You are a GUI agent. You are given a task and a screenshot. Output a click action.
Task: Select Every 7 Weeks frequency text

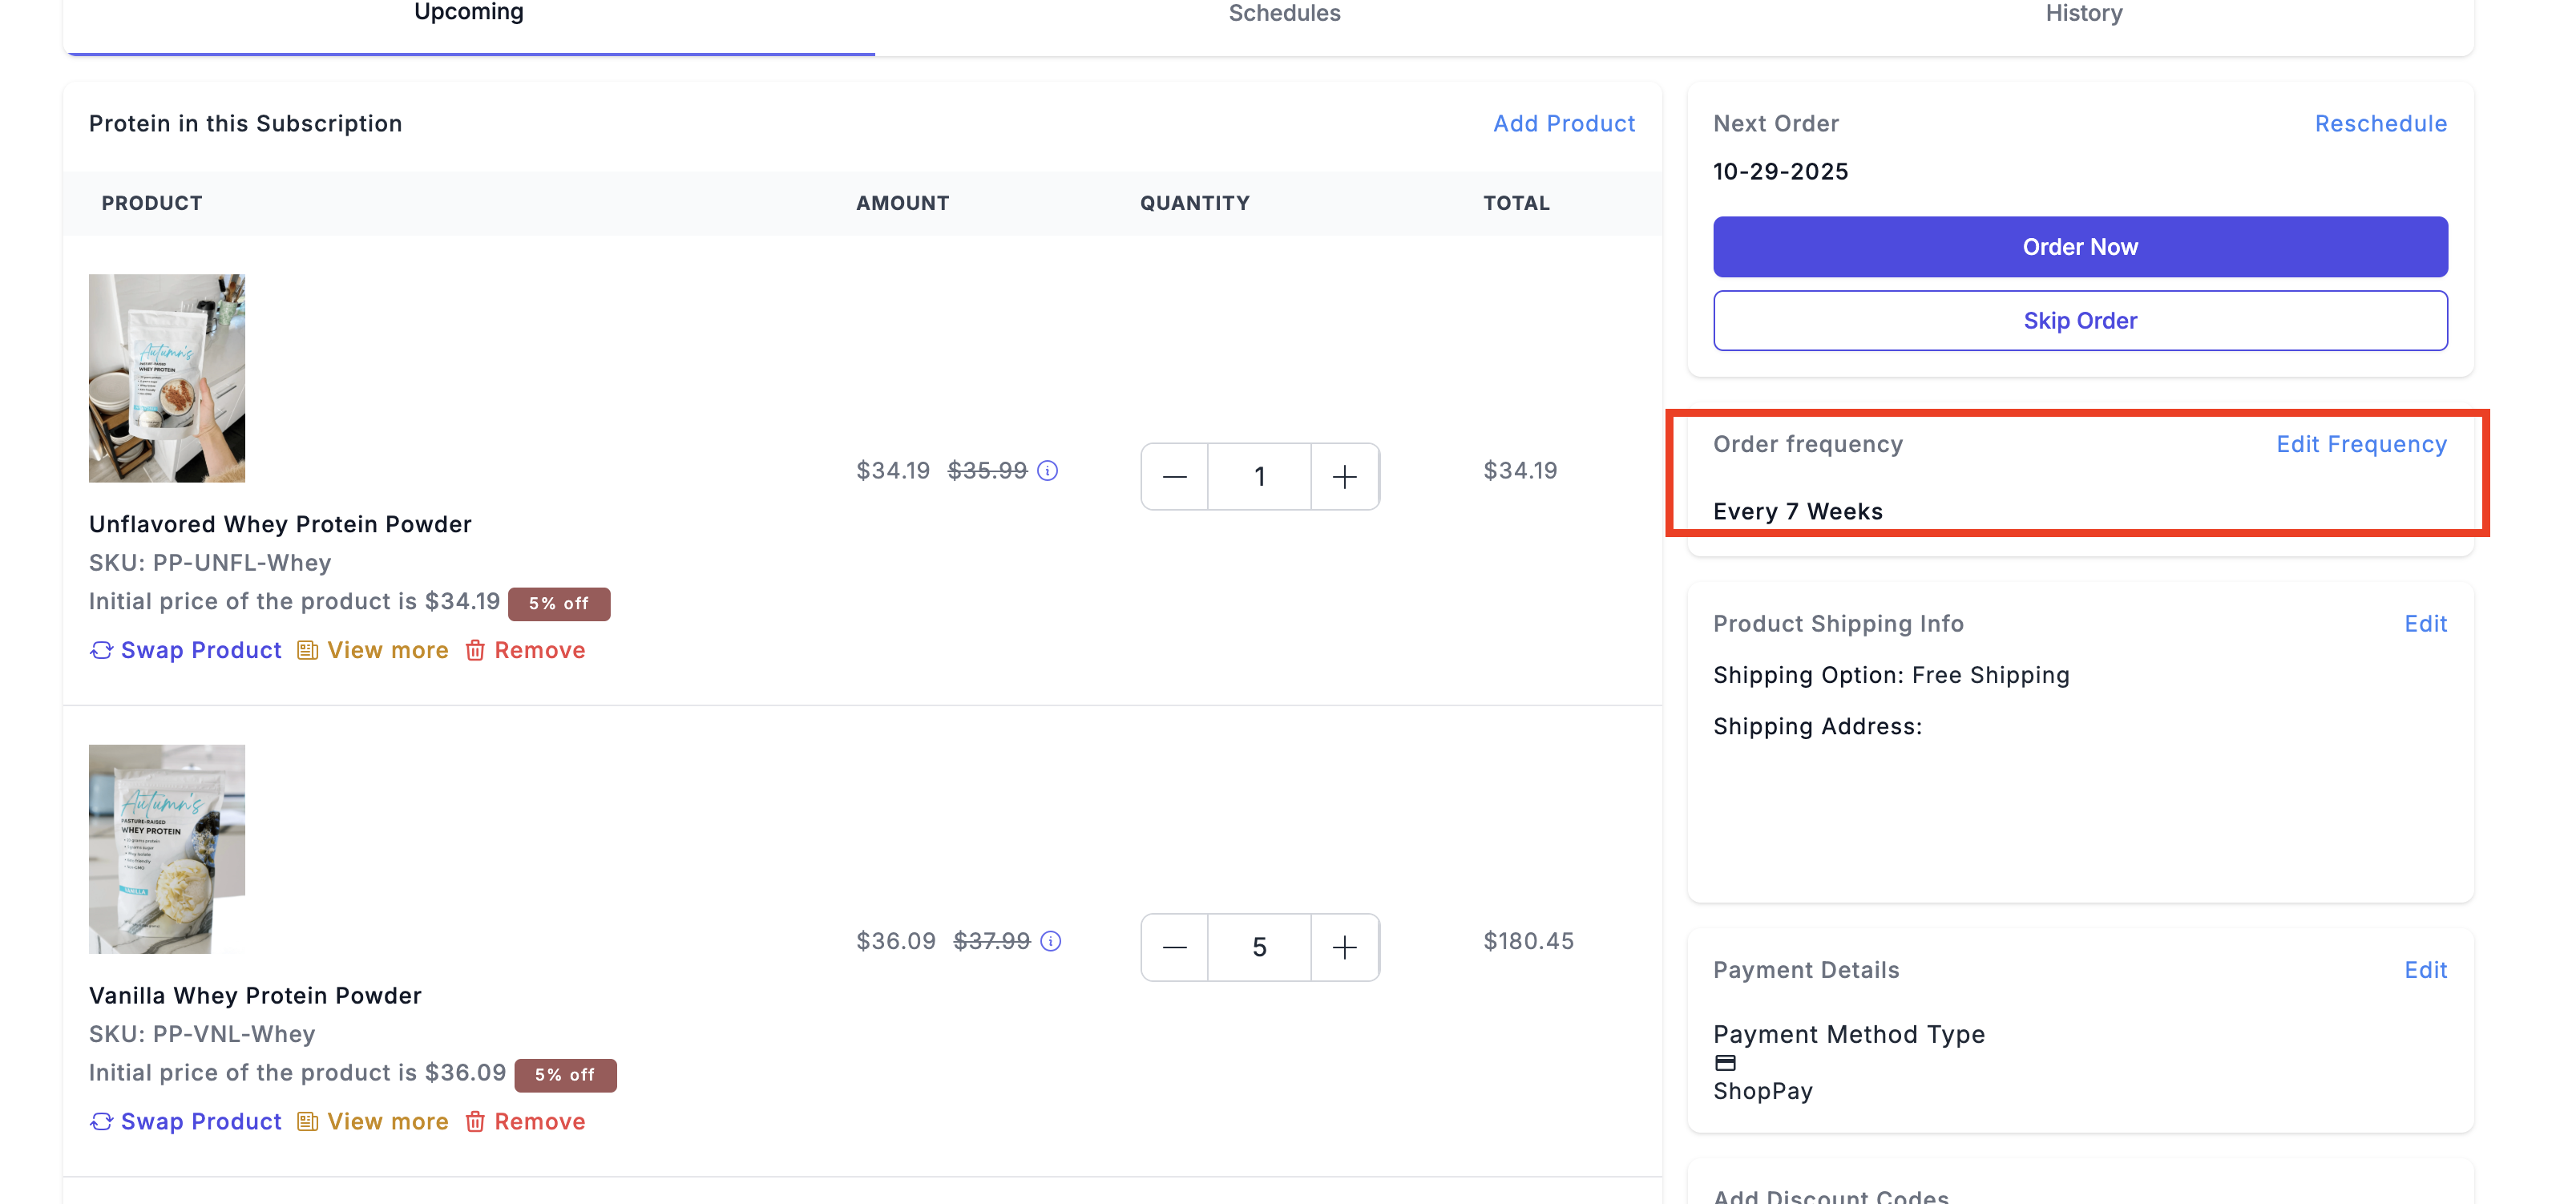coord(1798,512)
